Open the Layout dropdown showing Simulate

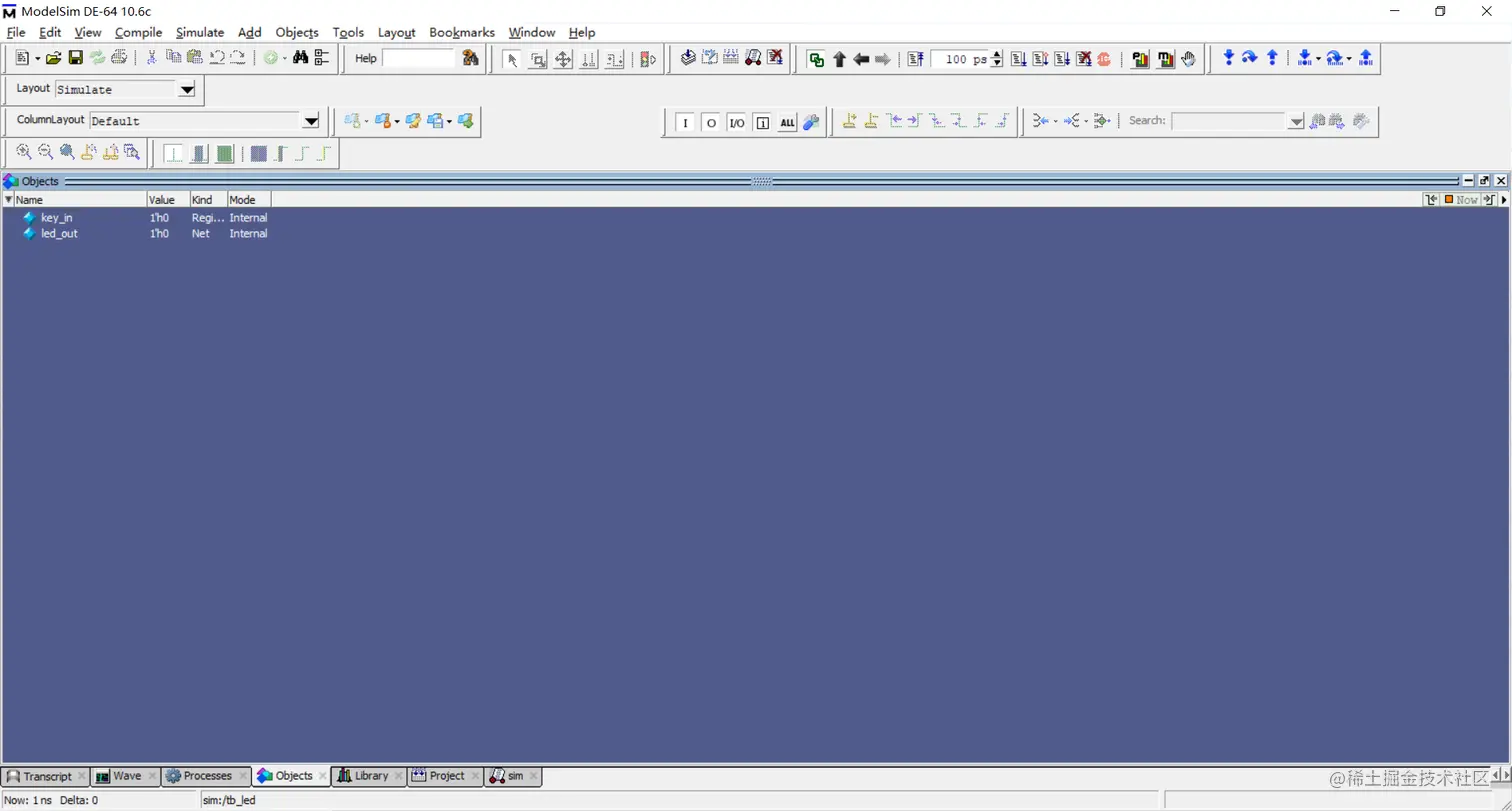click(x=187, y=89)
